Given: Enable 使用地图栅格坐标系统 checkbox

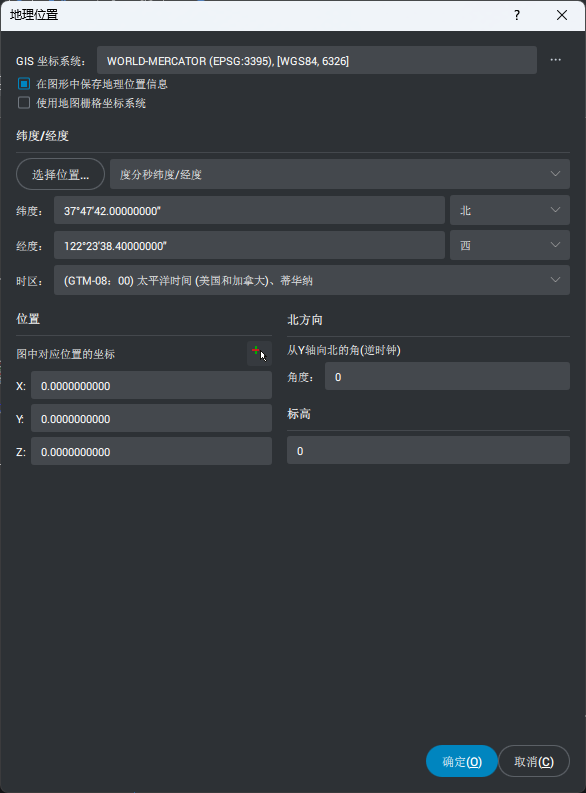Looking at the screenshot, I should [24, 103].
